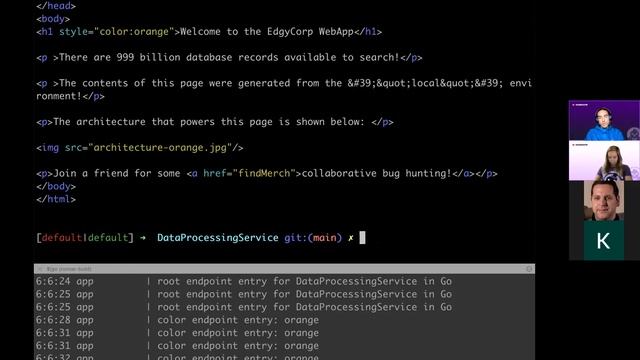
Task: Click the 'git:(main)' branch indicator in the prompt
Action: [313, 238]
